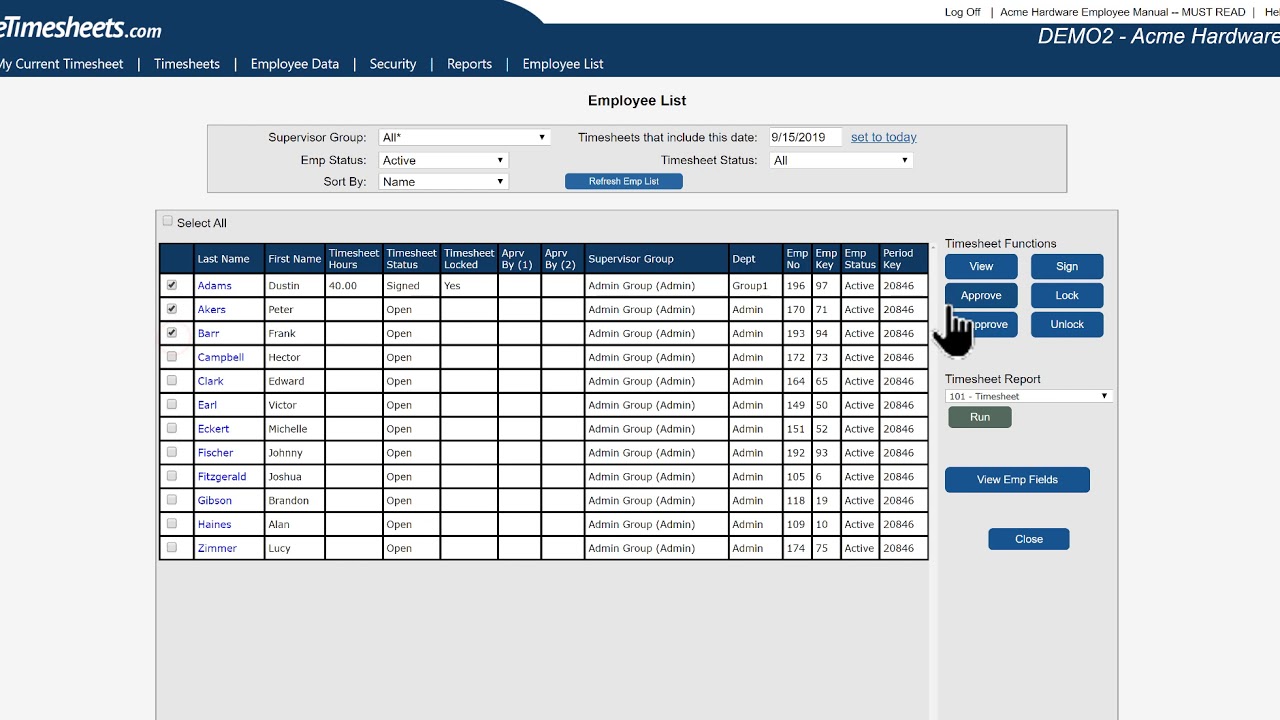Click the set to today link
The image size is (1280, 720).
pyautogui.click(x=884, y=137)
